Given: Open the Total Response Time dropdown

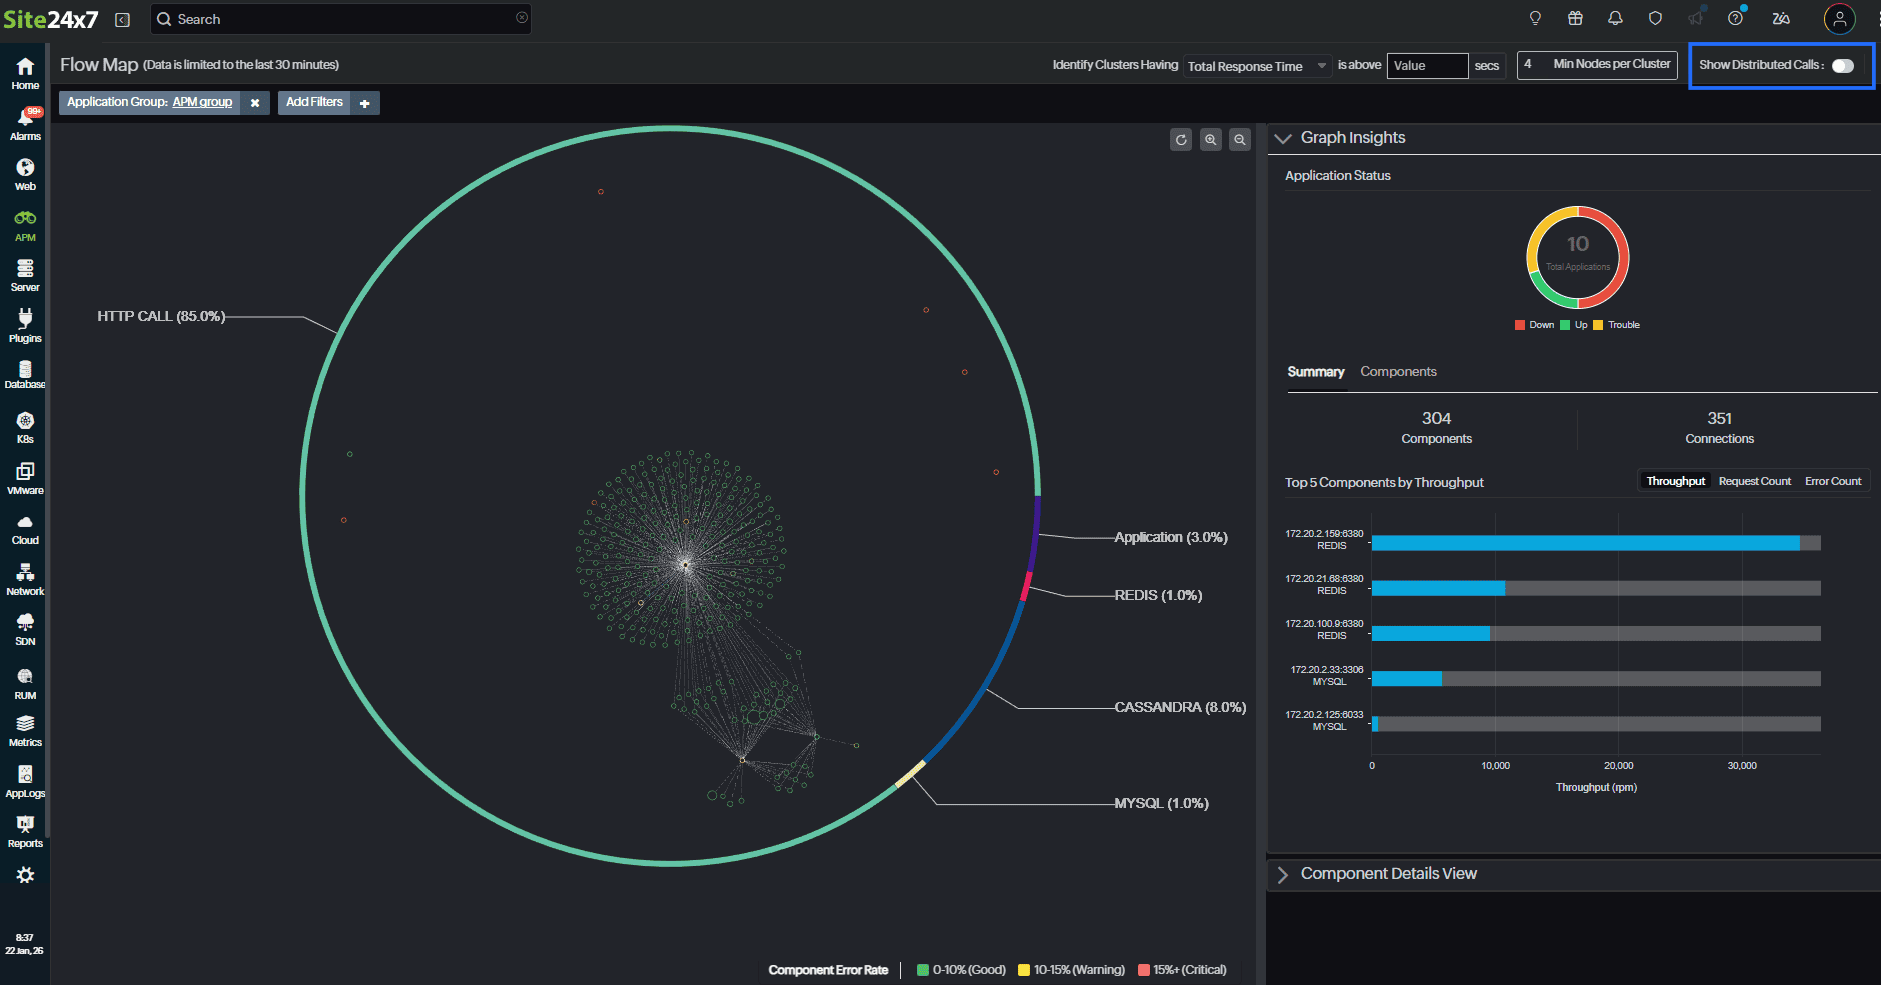Looking at the screenshot, I should pyautogui.click(x=1257, y=66).
